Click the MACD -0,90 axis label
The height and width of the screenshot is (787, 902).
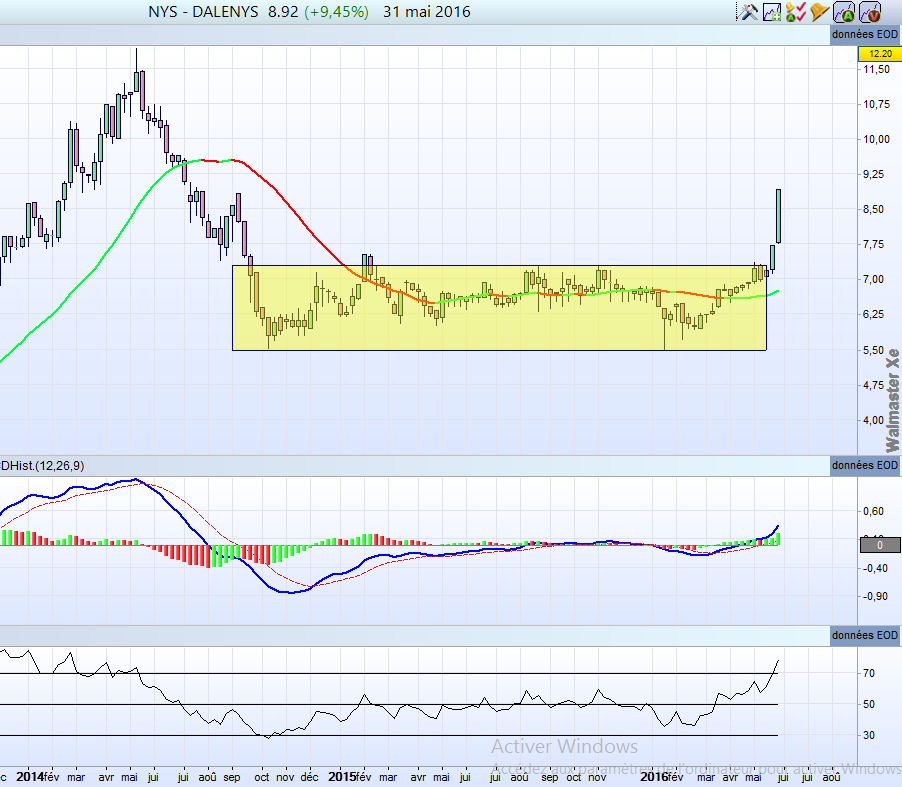tap(874, 596)
